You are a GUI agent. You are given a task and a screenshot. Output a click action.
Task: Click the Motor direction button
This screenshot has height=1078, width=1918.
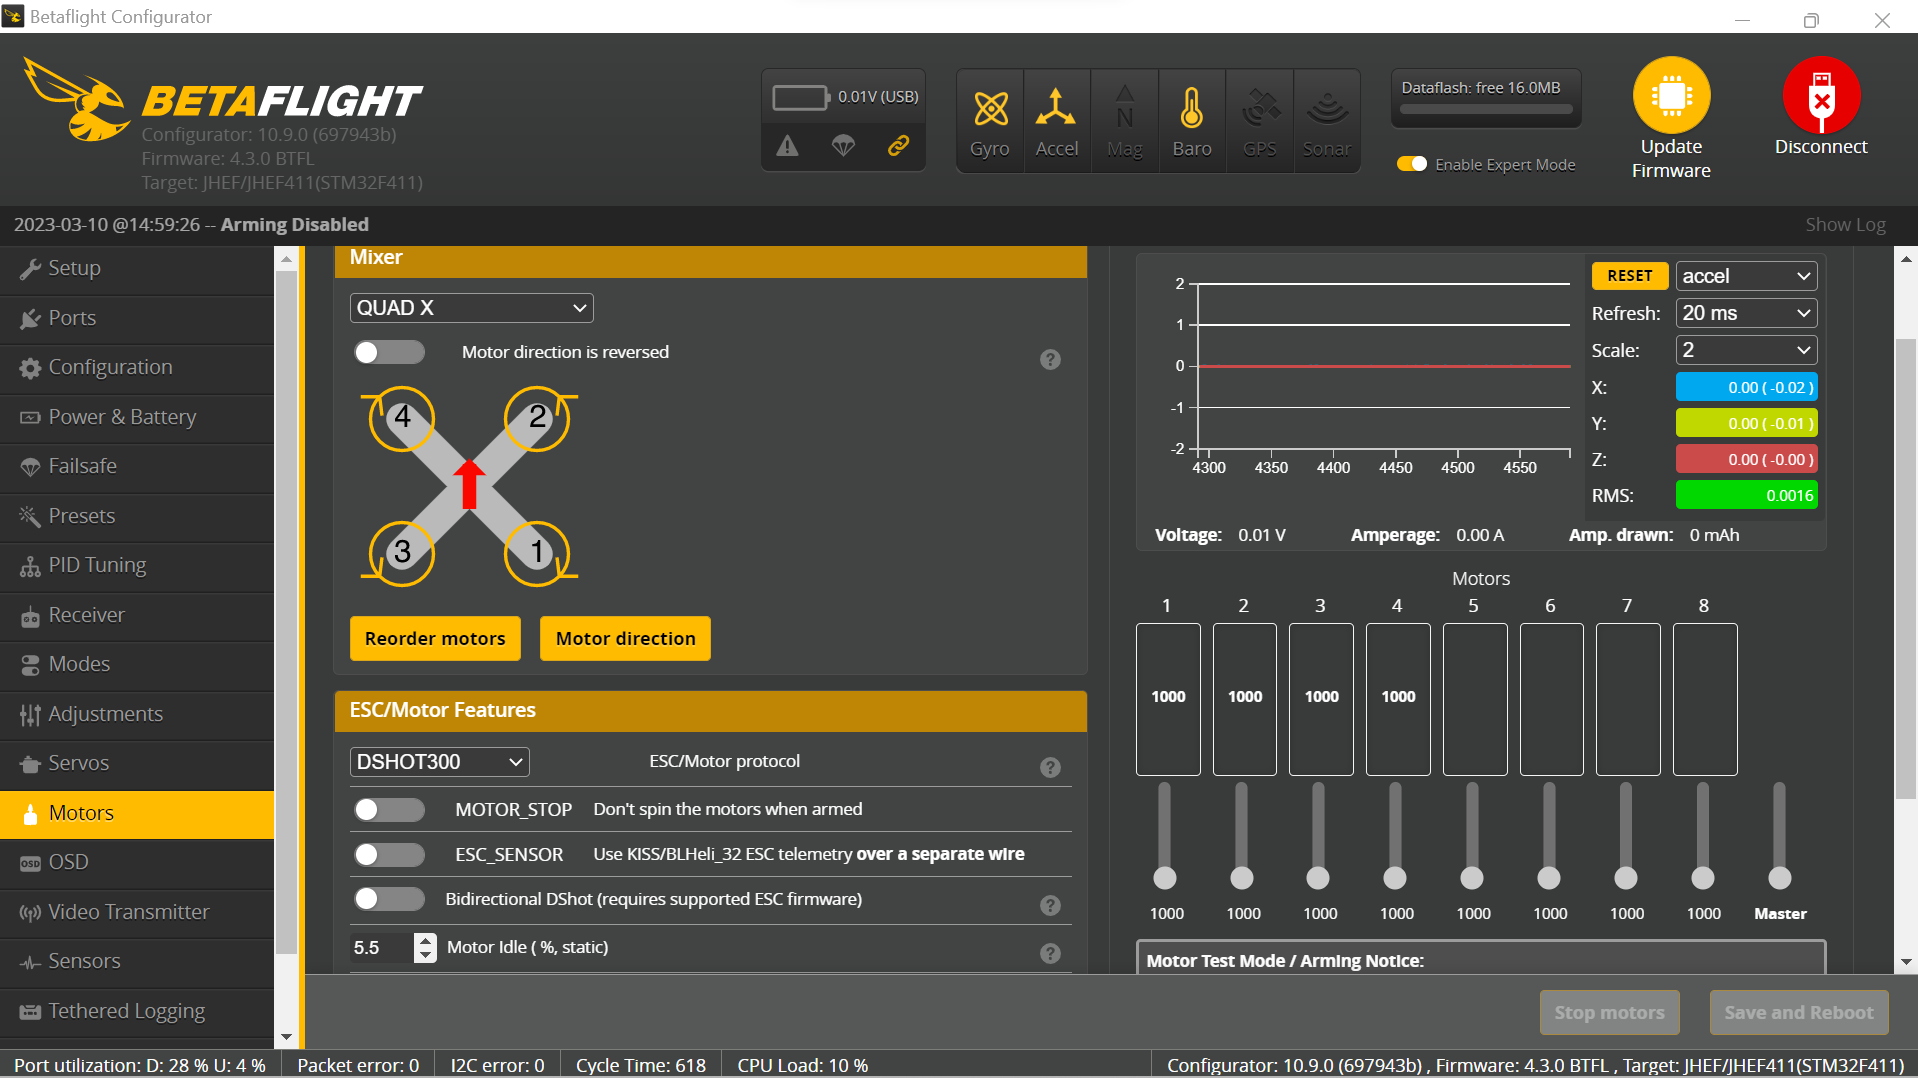click(x=625, y=639)
